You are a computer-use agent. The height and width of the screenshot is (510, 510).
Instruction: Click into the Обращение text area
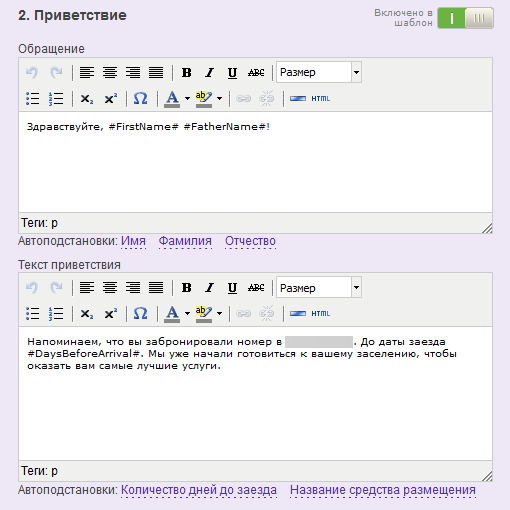pos(256,162)
